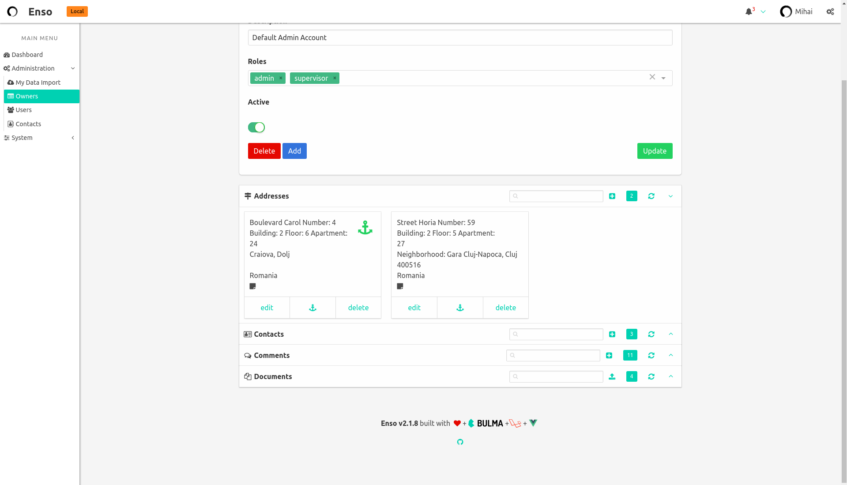Delete the Street Horia address
Image resolution: width=847 pixels, height=485 pixels.
click(x=506, y=307)
